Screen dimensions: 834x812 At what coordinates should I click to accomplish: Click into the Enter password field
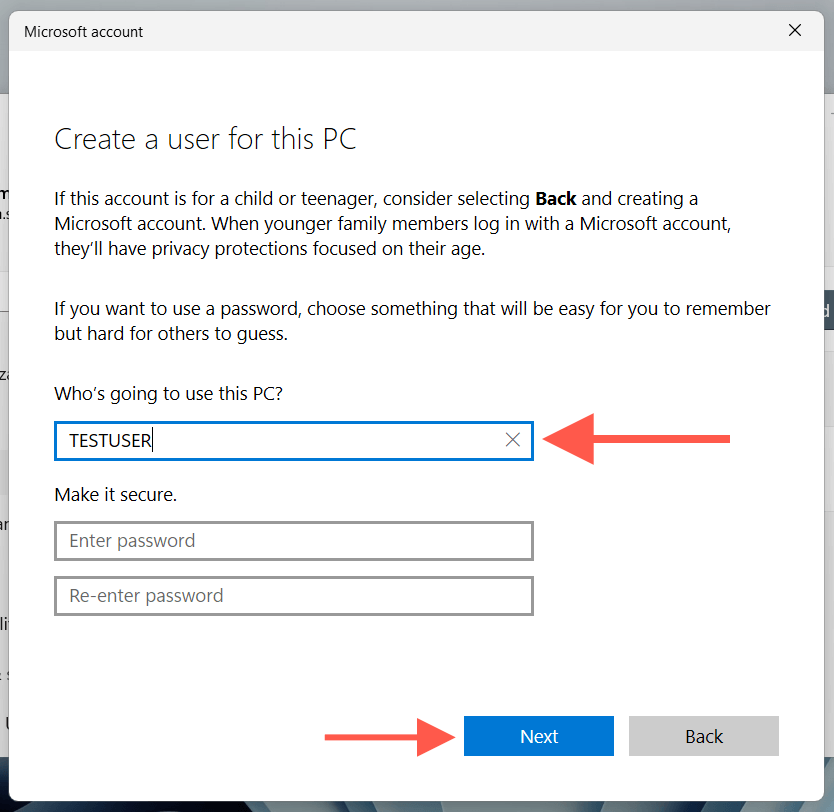[x=293, y=541]
